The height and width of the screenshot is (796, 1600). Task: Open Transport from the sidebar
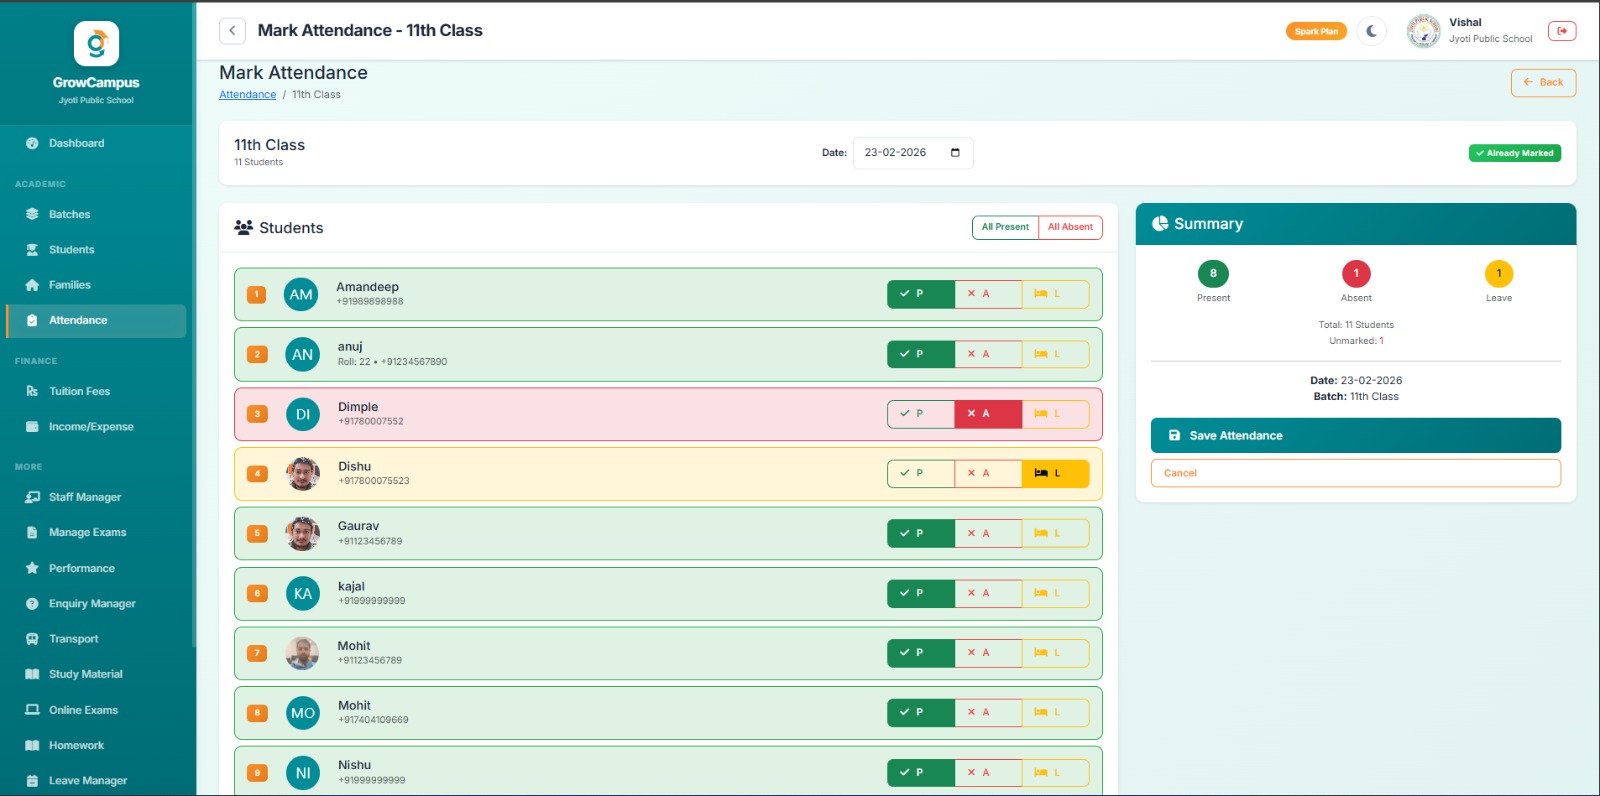tap(73, 639)
